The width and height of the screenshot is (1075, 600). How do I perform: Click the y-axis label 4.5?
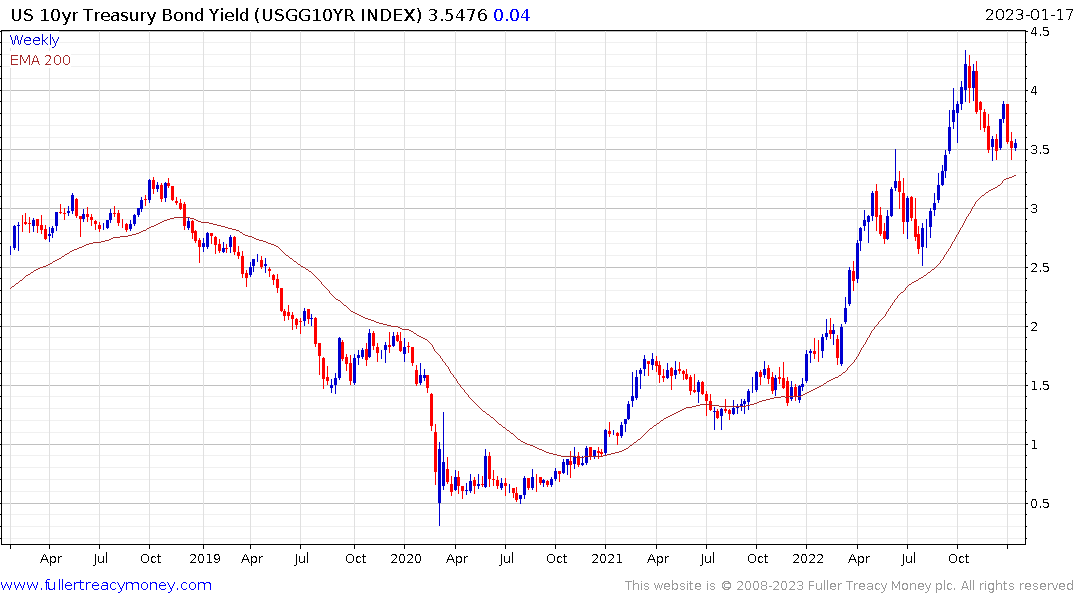(x=1039, y=32)
